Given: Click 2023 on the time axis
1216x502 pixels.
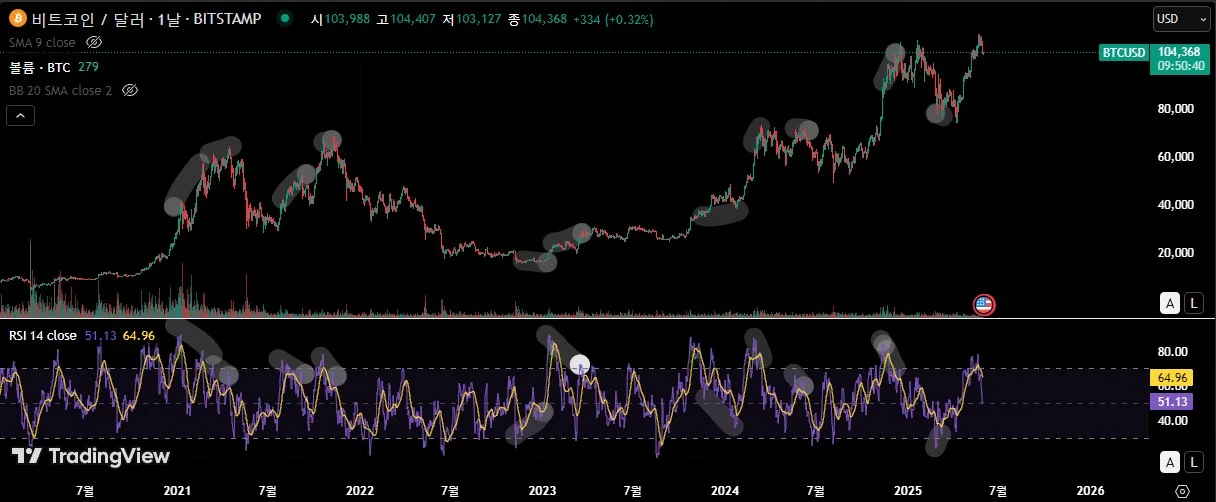Looking at the screenshot, I should (x=542, y=490).
